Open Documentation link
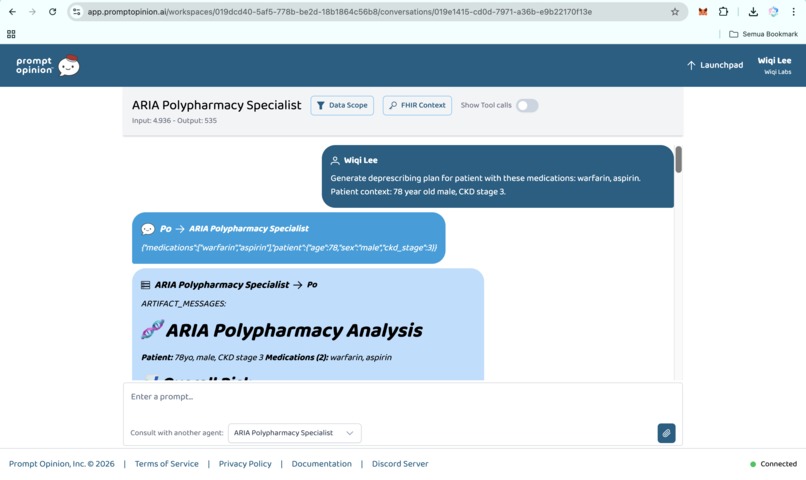Screen dimensions: 806x480 322,464
